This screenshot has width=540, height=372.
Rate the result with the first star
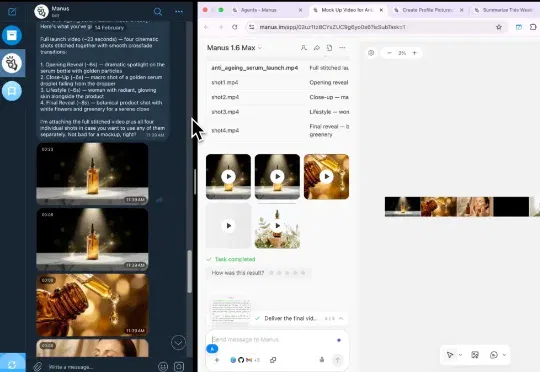point(271,273)
